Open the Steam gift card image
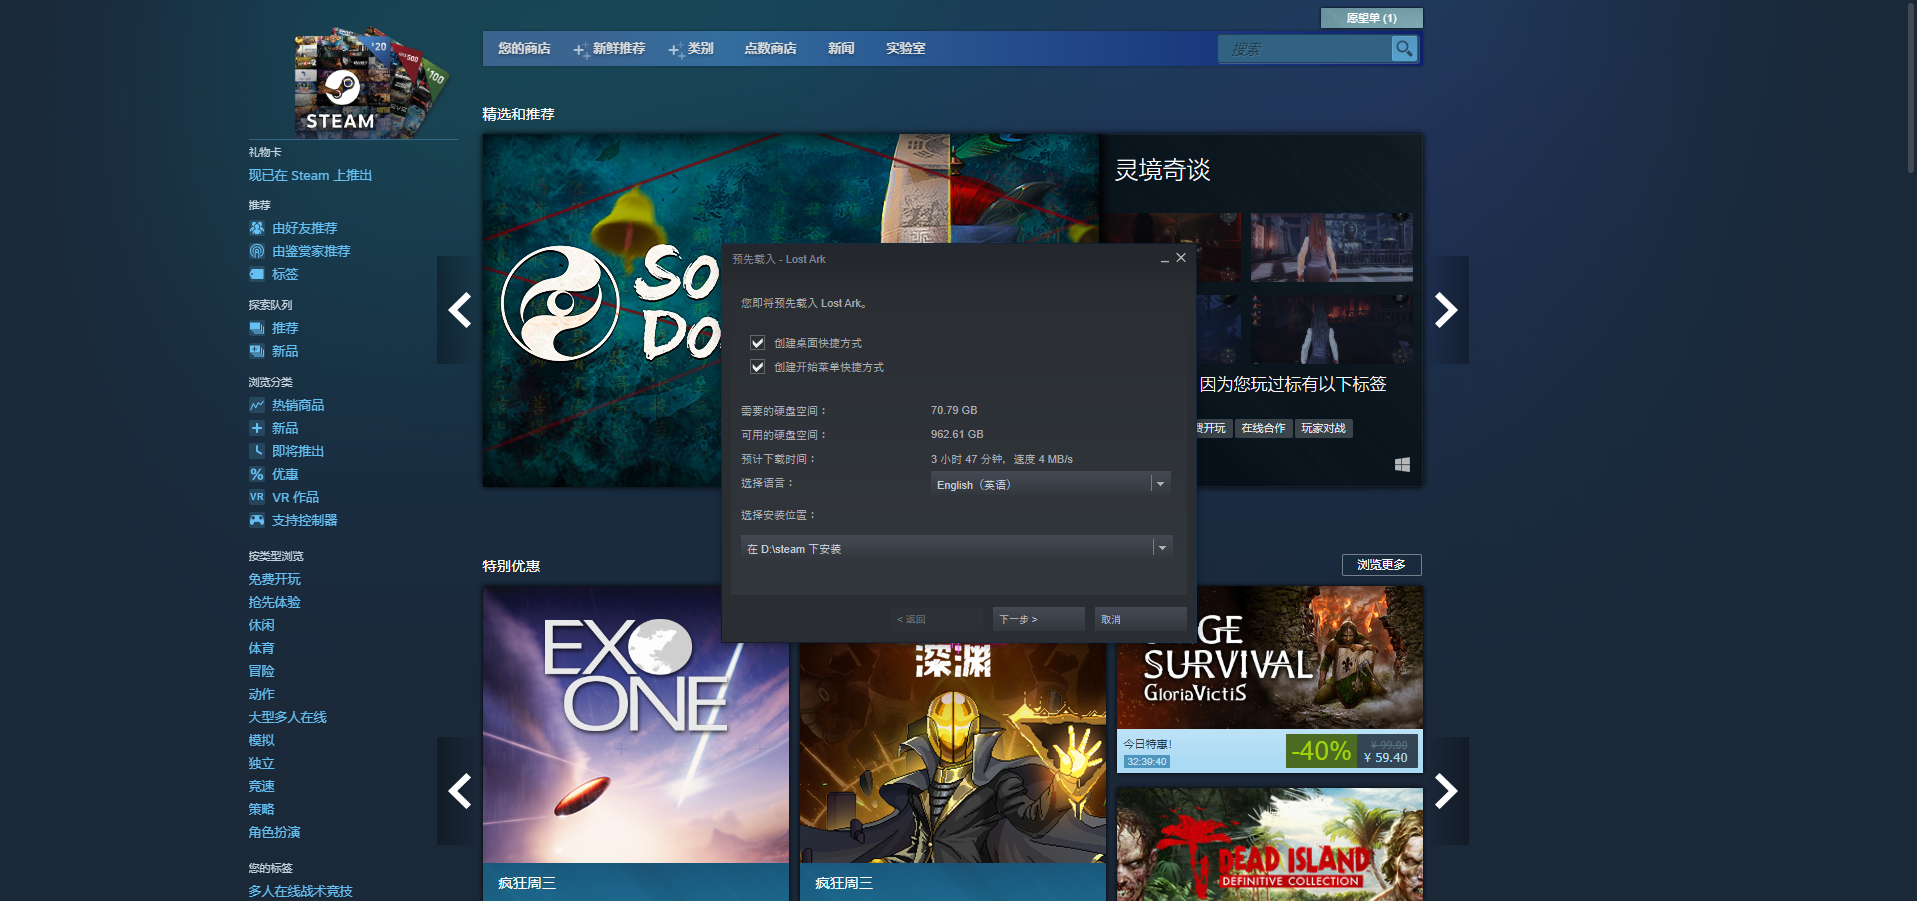 (x=370, y=82)
